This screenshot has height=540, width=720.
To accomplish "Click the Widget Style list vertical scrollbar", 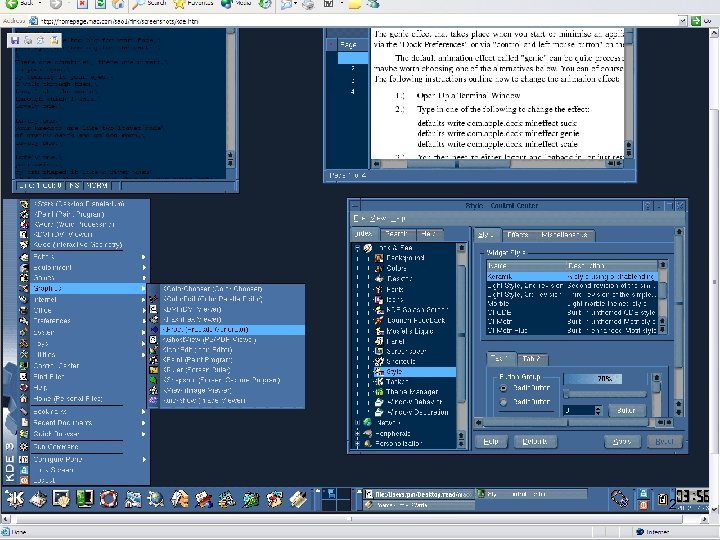I will click(x=662, y=298).
